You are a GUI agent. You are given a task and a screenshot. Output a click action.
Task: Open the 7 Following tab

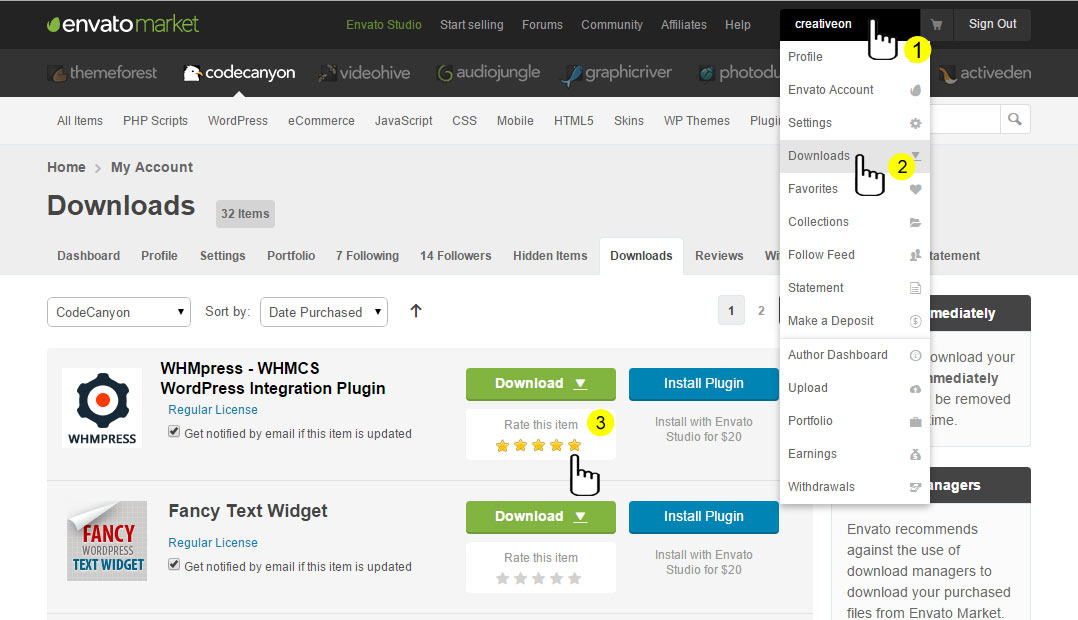367,256
